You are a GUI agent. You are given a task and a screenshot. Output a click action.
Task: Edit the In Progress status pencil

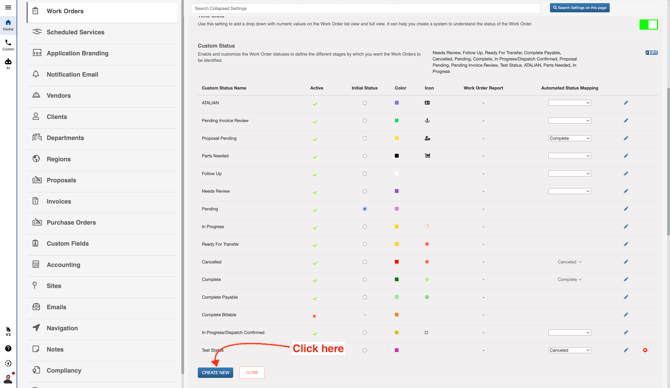pos(626,226)
